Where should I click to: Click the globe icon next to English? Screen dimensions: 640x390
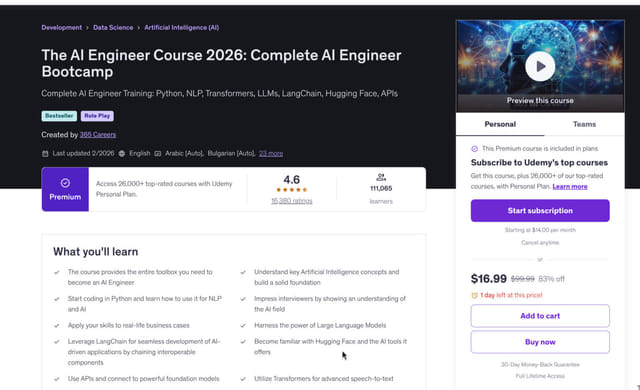point(122,154)
